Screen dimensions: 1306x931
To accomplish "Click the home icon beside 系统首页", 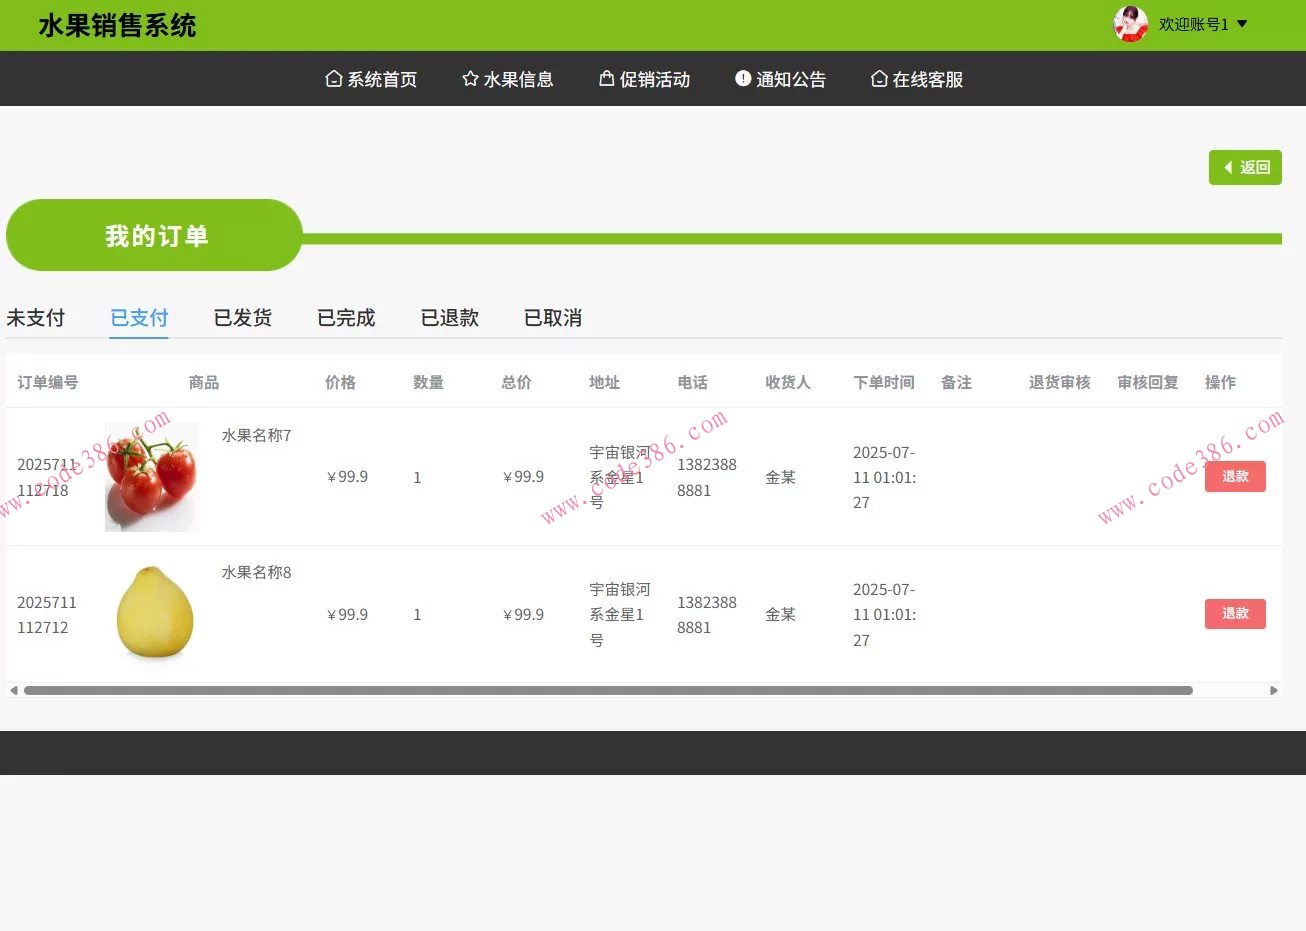I will click(334, 78).
